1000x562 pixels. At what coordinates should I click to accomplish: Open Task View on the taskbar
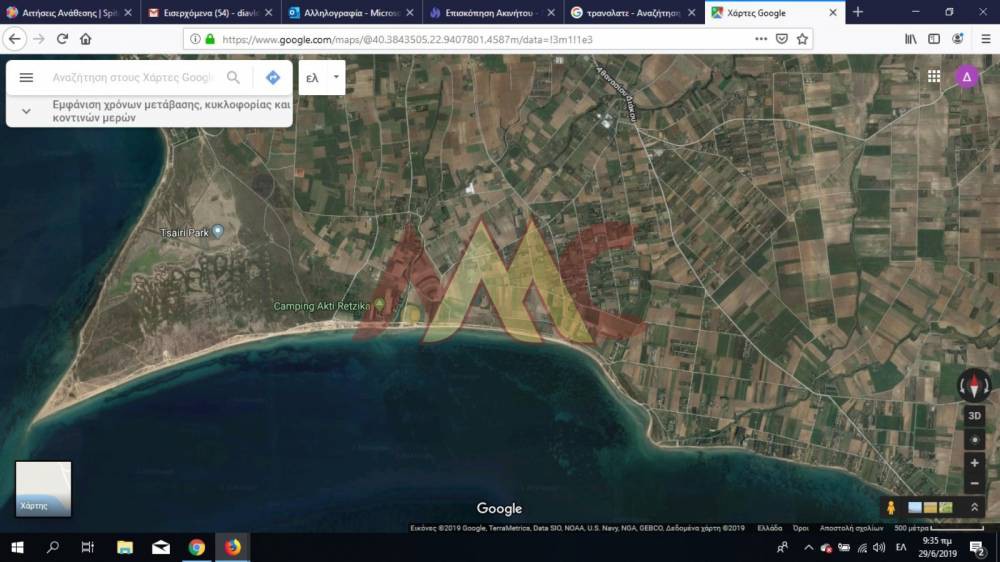click(87, 547)
